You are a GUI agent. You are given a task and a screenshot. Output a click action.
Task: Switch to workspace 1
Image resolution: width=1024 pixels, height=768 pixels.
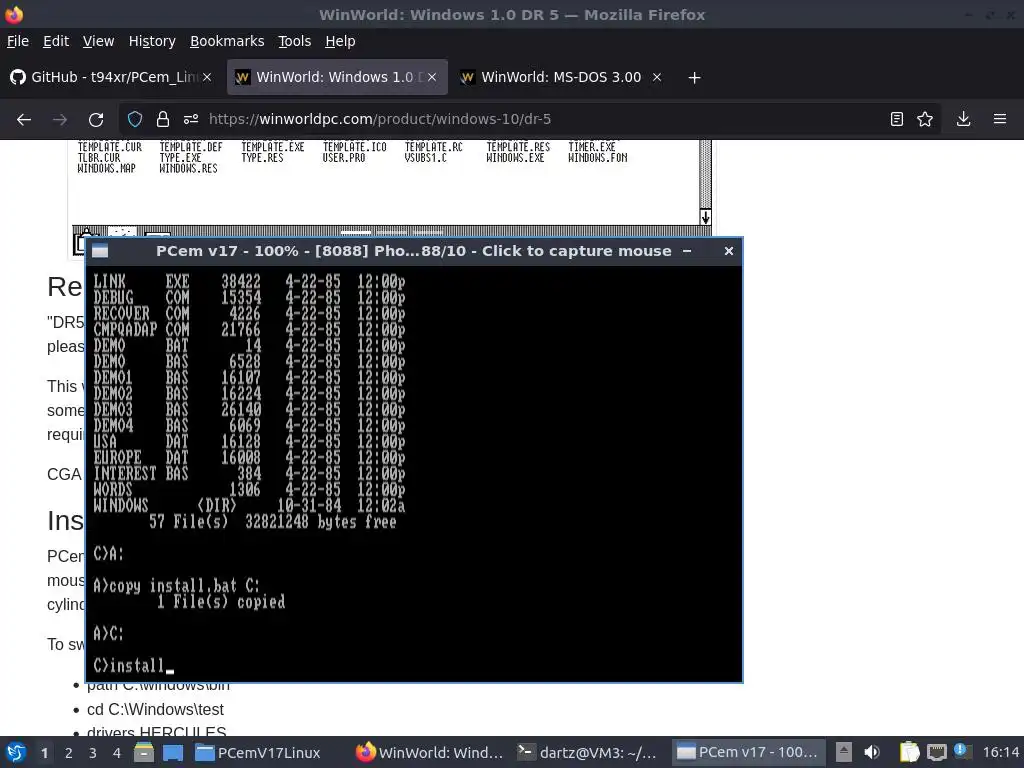coord(44,753)
